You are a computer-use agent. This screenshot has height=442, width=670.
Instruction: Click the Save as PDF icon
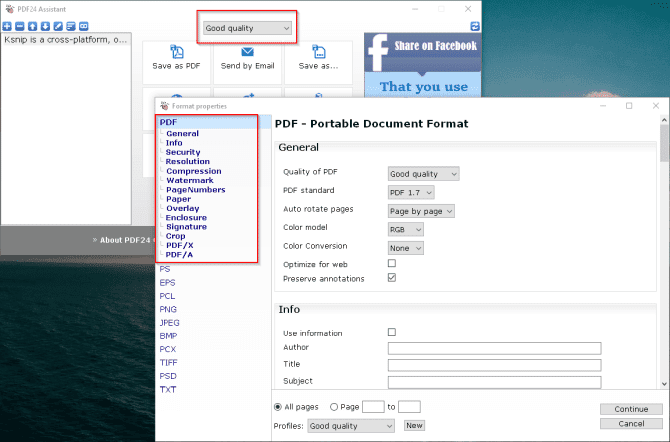coord(176,52)
